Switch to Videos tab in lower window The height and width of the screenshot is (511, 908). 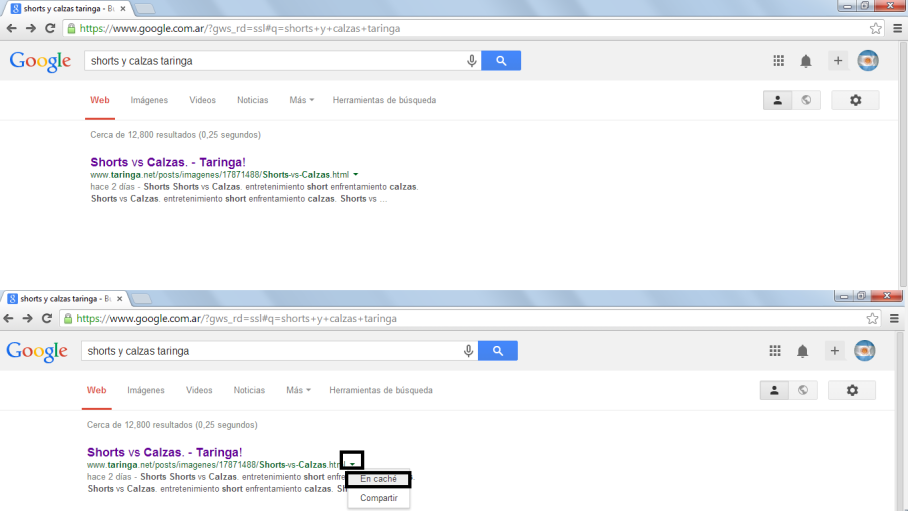click(x=199, y=390)
